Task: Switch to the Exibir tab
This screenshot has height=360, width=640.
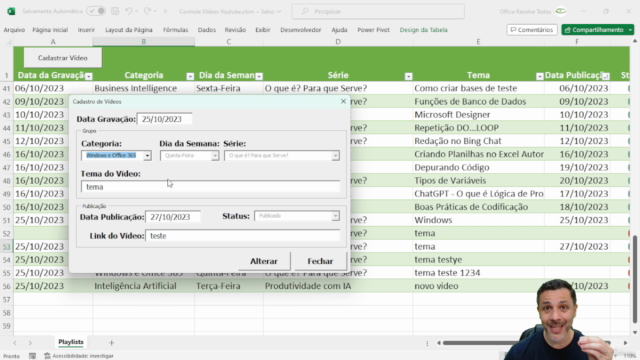Action: 263,30
